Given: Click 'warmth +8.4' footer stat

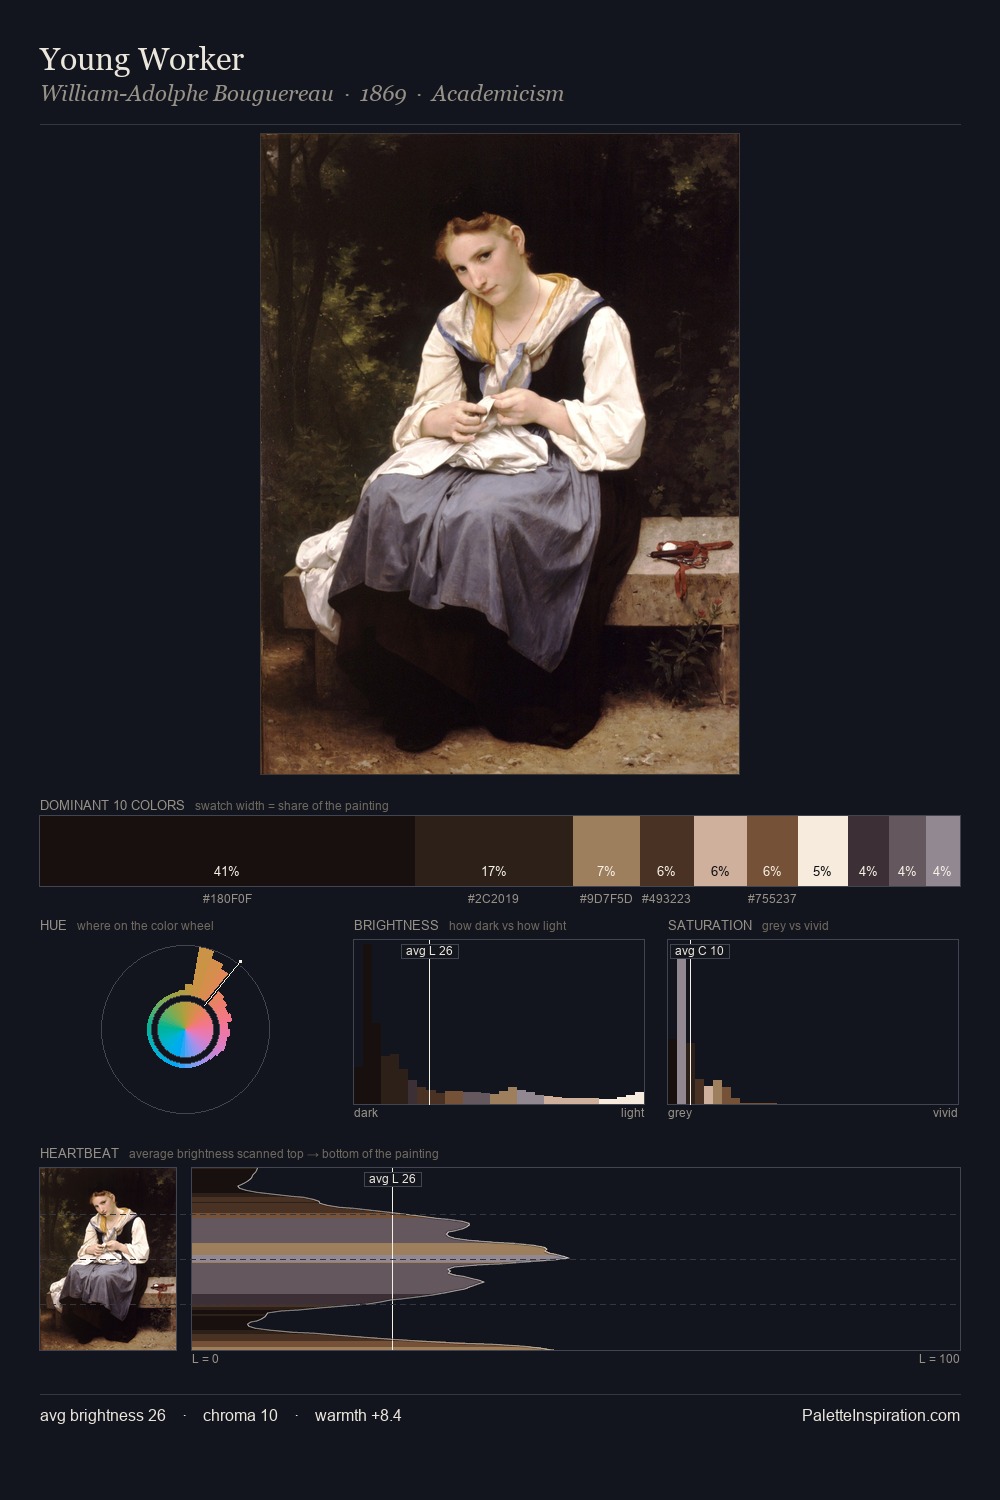Looking at the screenshot, I should point(358,1415).
